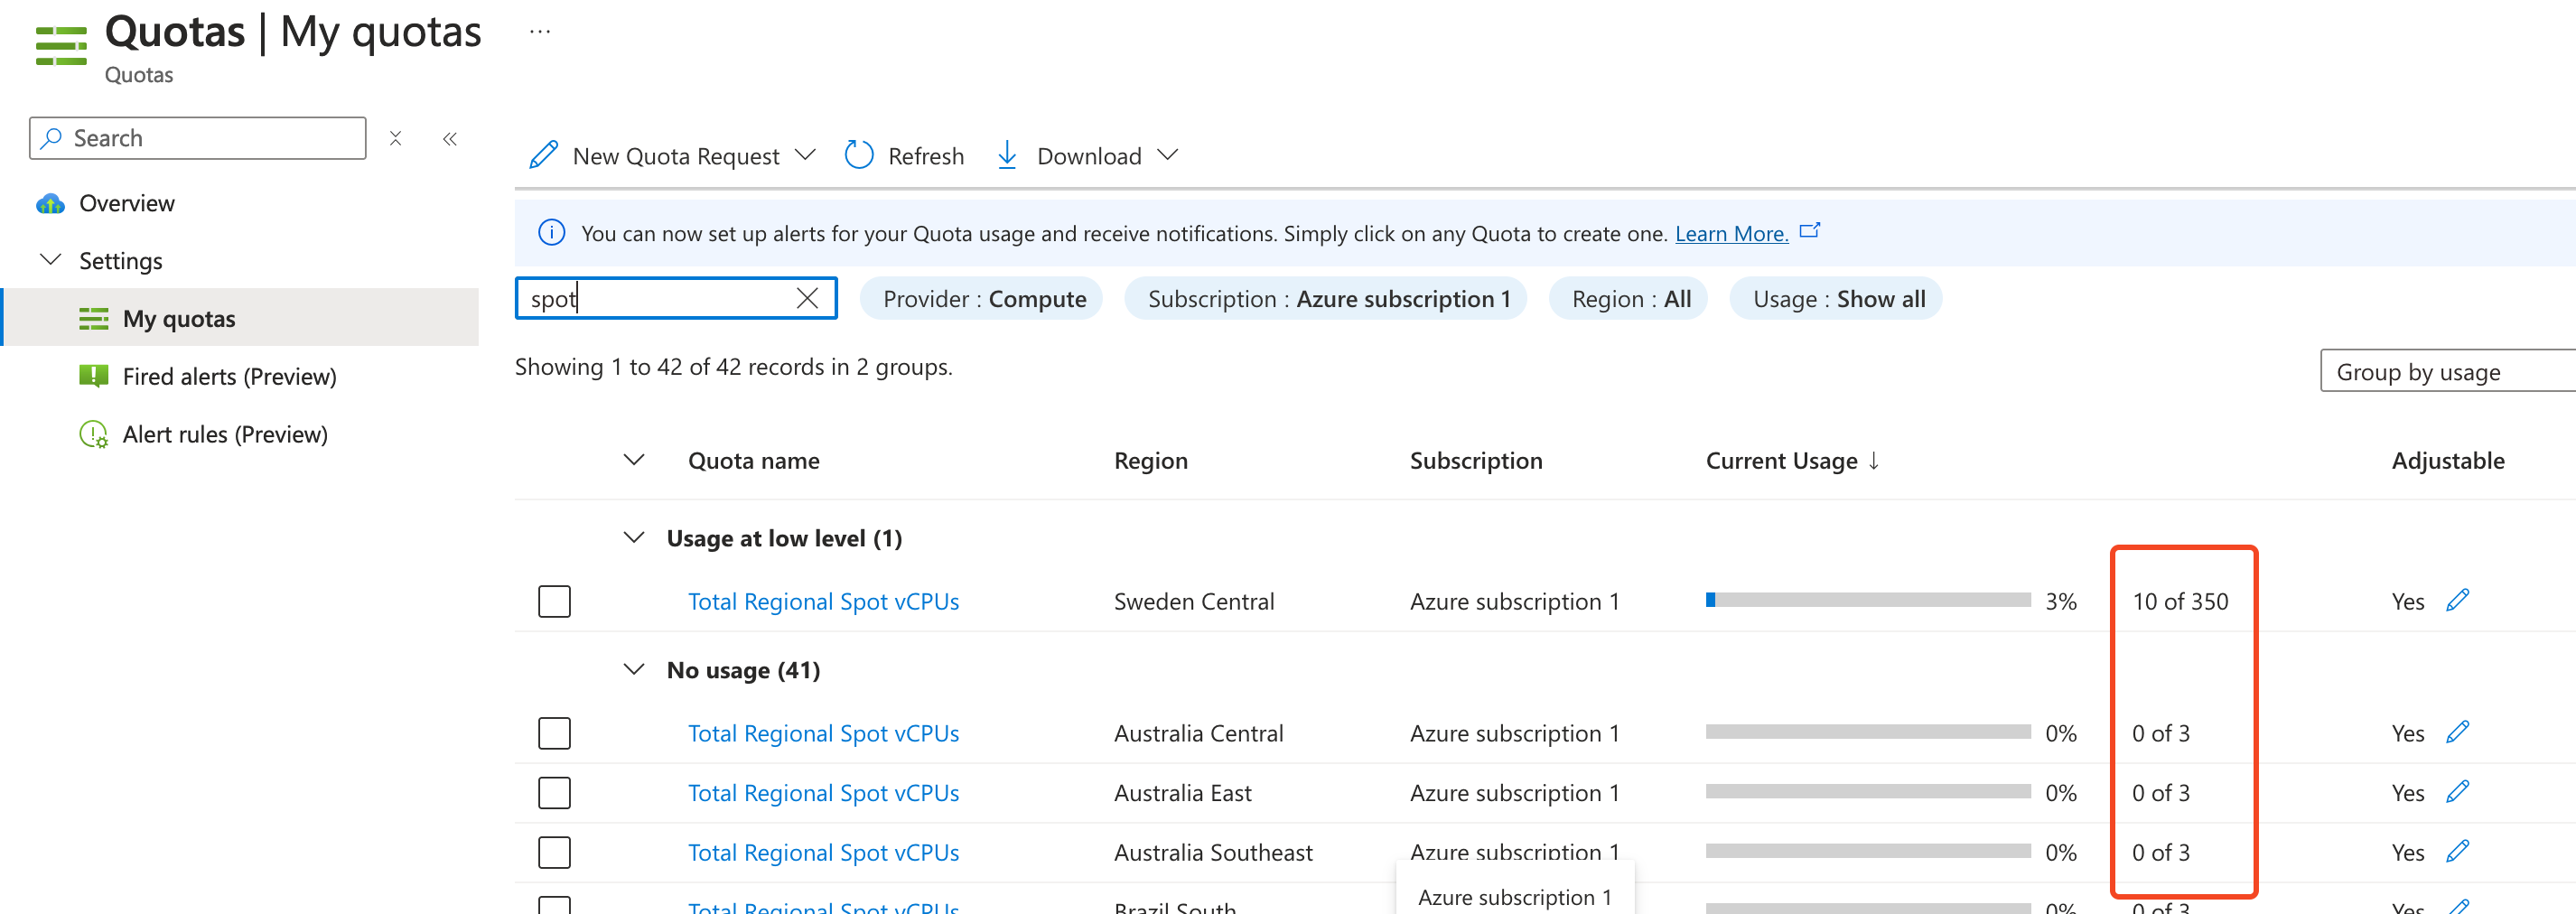The width and height of the screenshot is (2576, 914).
Task: Select the Australia East row checkbox
Action: tap(554, 793)
